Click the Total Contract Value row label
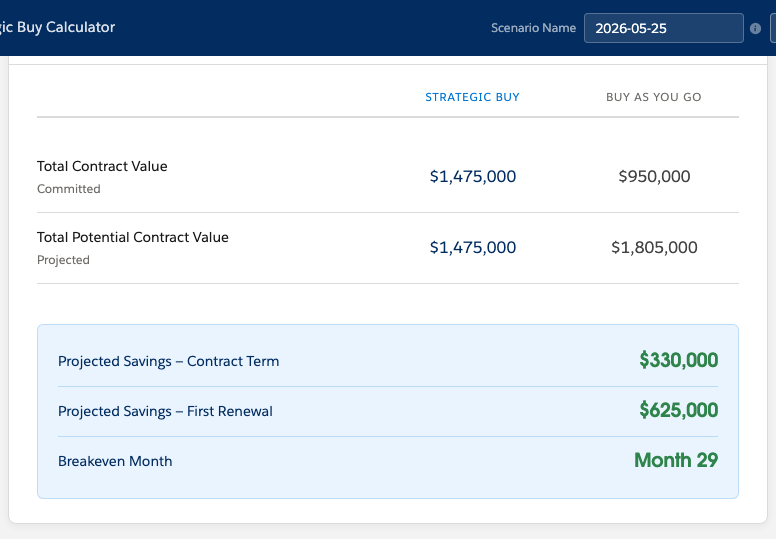Screen dimensions: 776x539 tap(102, 166)
